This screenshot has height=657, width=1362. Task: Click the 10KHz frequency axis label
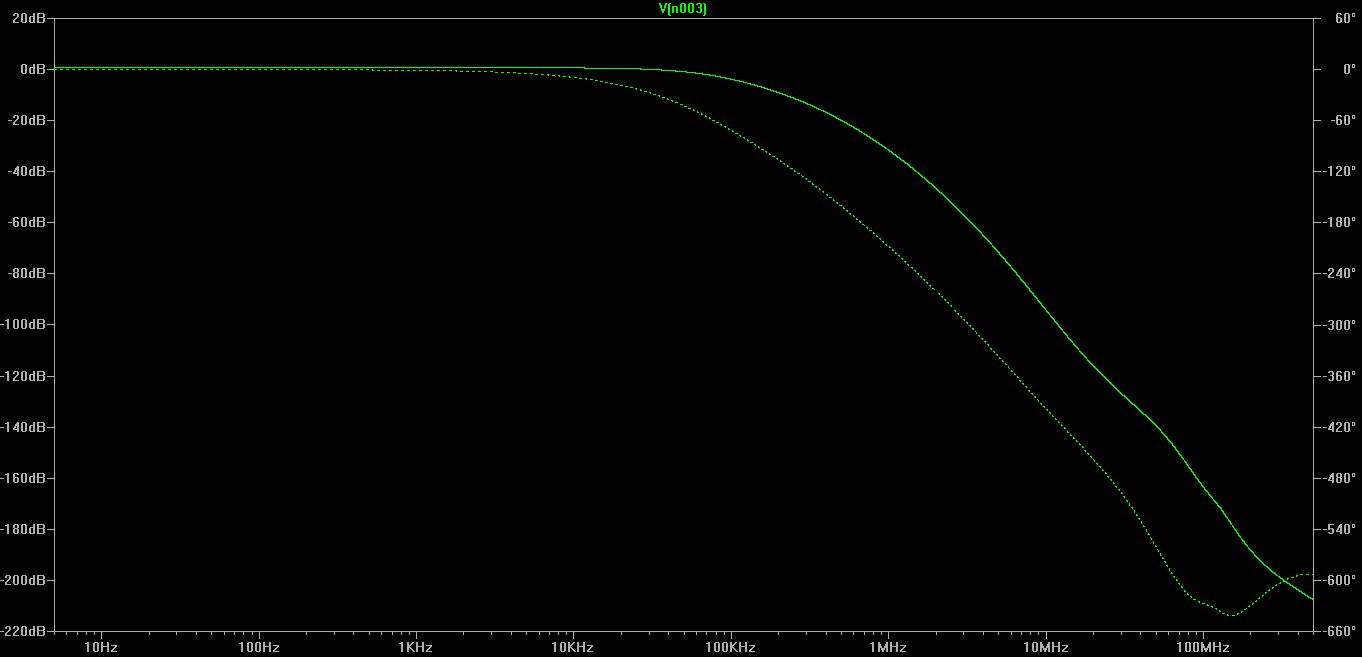click(x=573, y=648)
